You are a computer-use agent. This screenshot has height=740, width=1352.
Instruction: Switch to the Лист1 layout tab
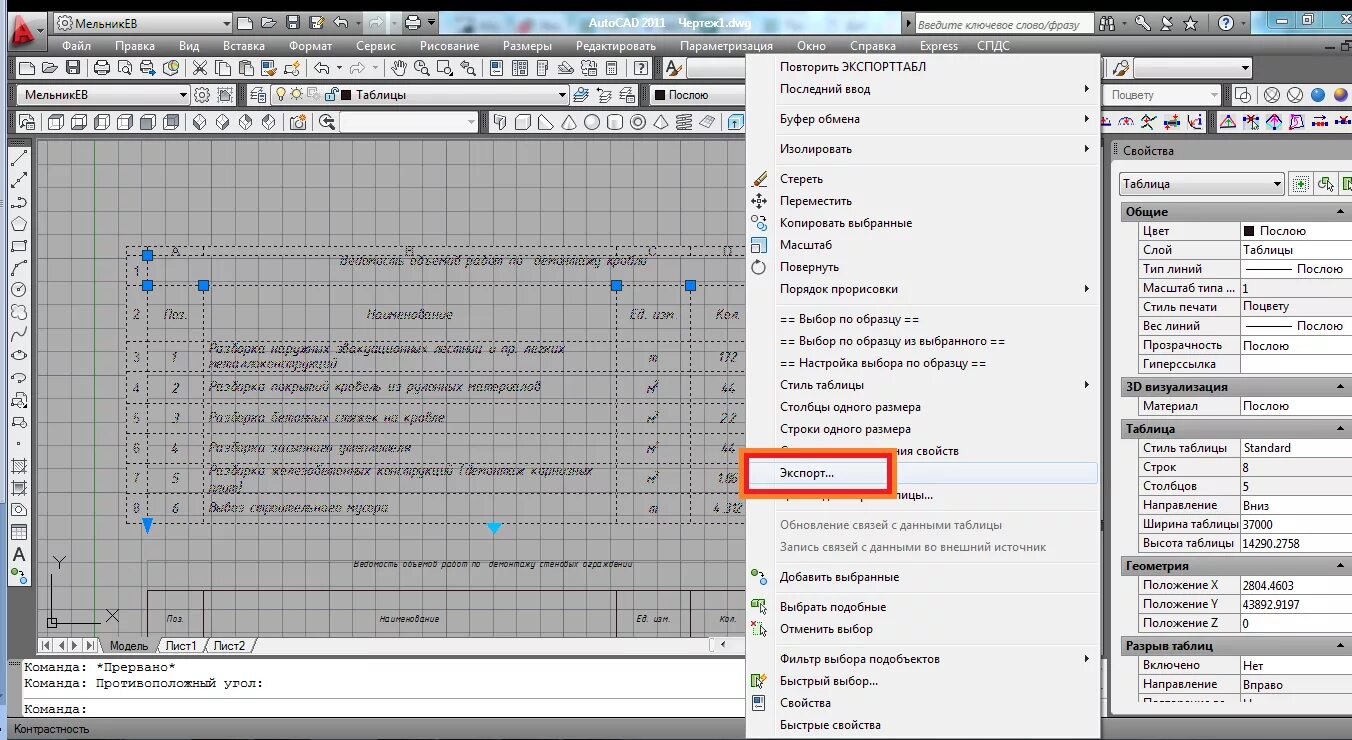coord(181,646)
